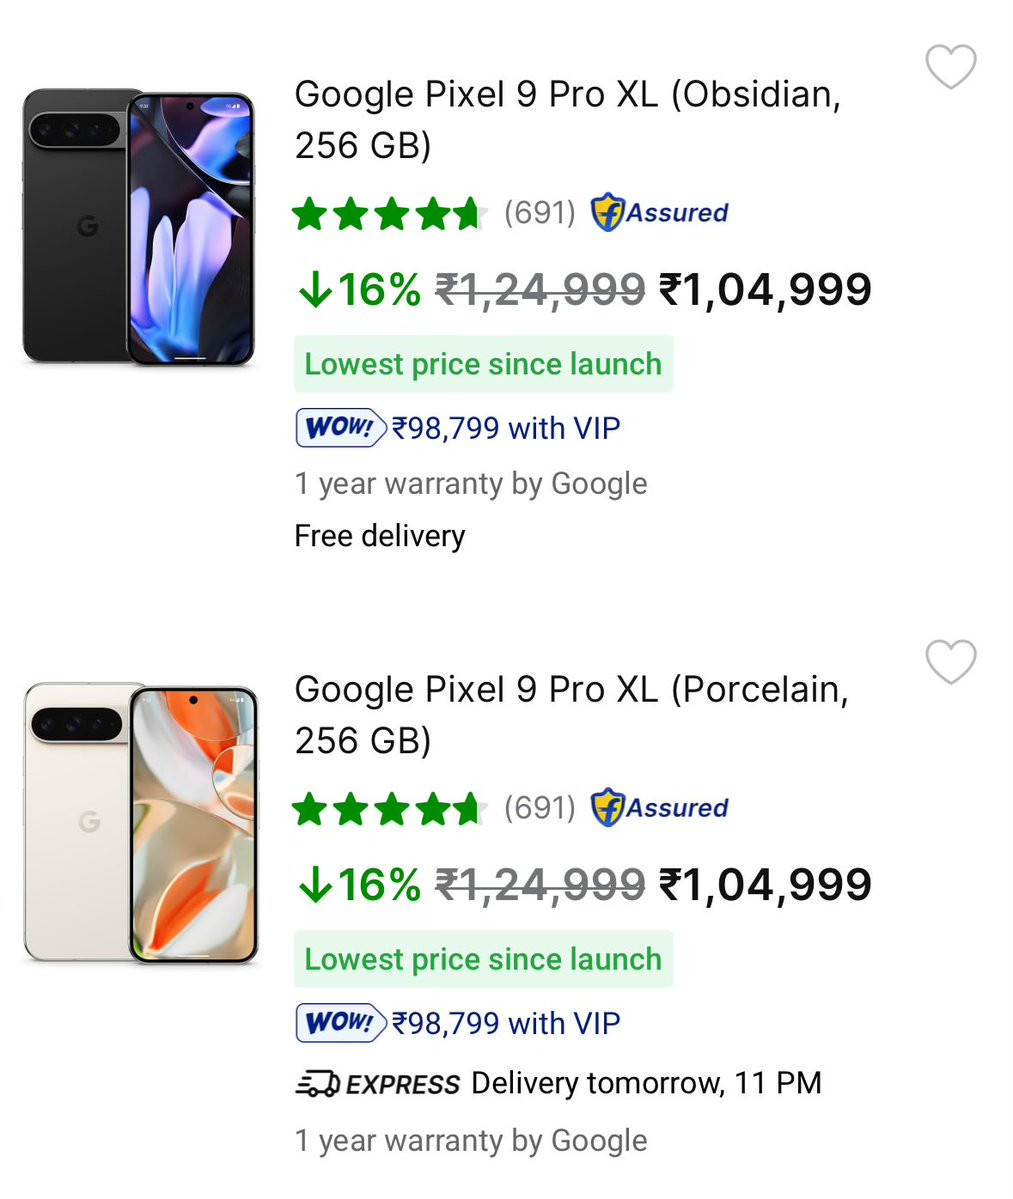Open the Porcelain Pixel 9 Pro XL image
Image resolution: width=1013 pixels, height=1199 pixels.
tap(140, 822)
